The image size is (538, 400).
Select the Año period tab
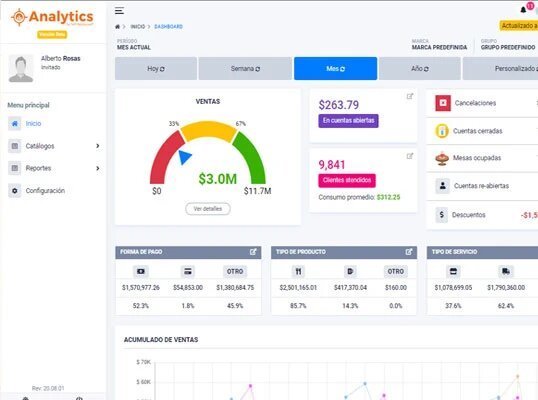(420, 69)
